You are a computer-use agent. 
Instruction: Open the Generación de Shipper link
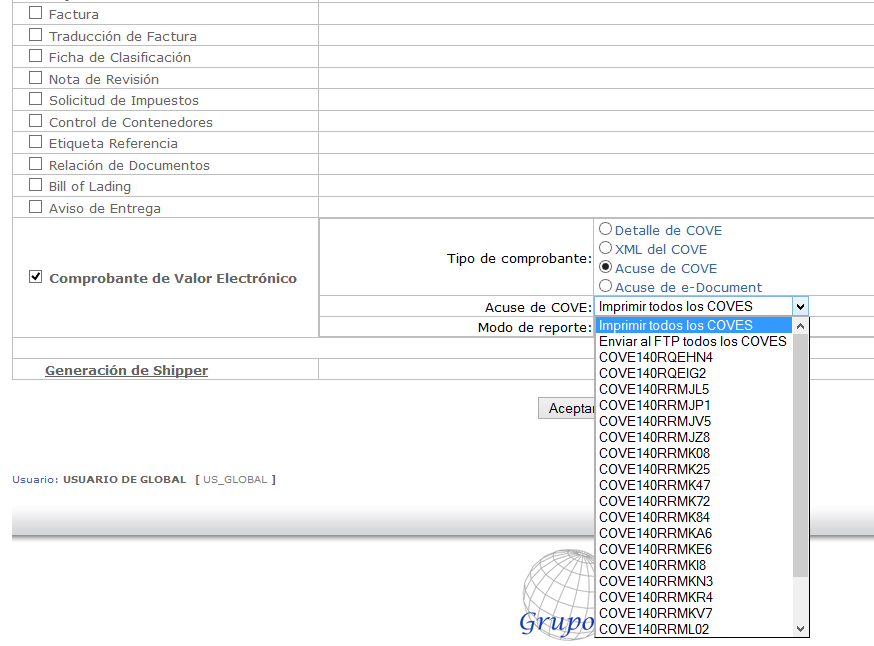click(127, 370)
